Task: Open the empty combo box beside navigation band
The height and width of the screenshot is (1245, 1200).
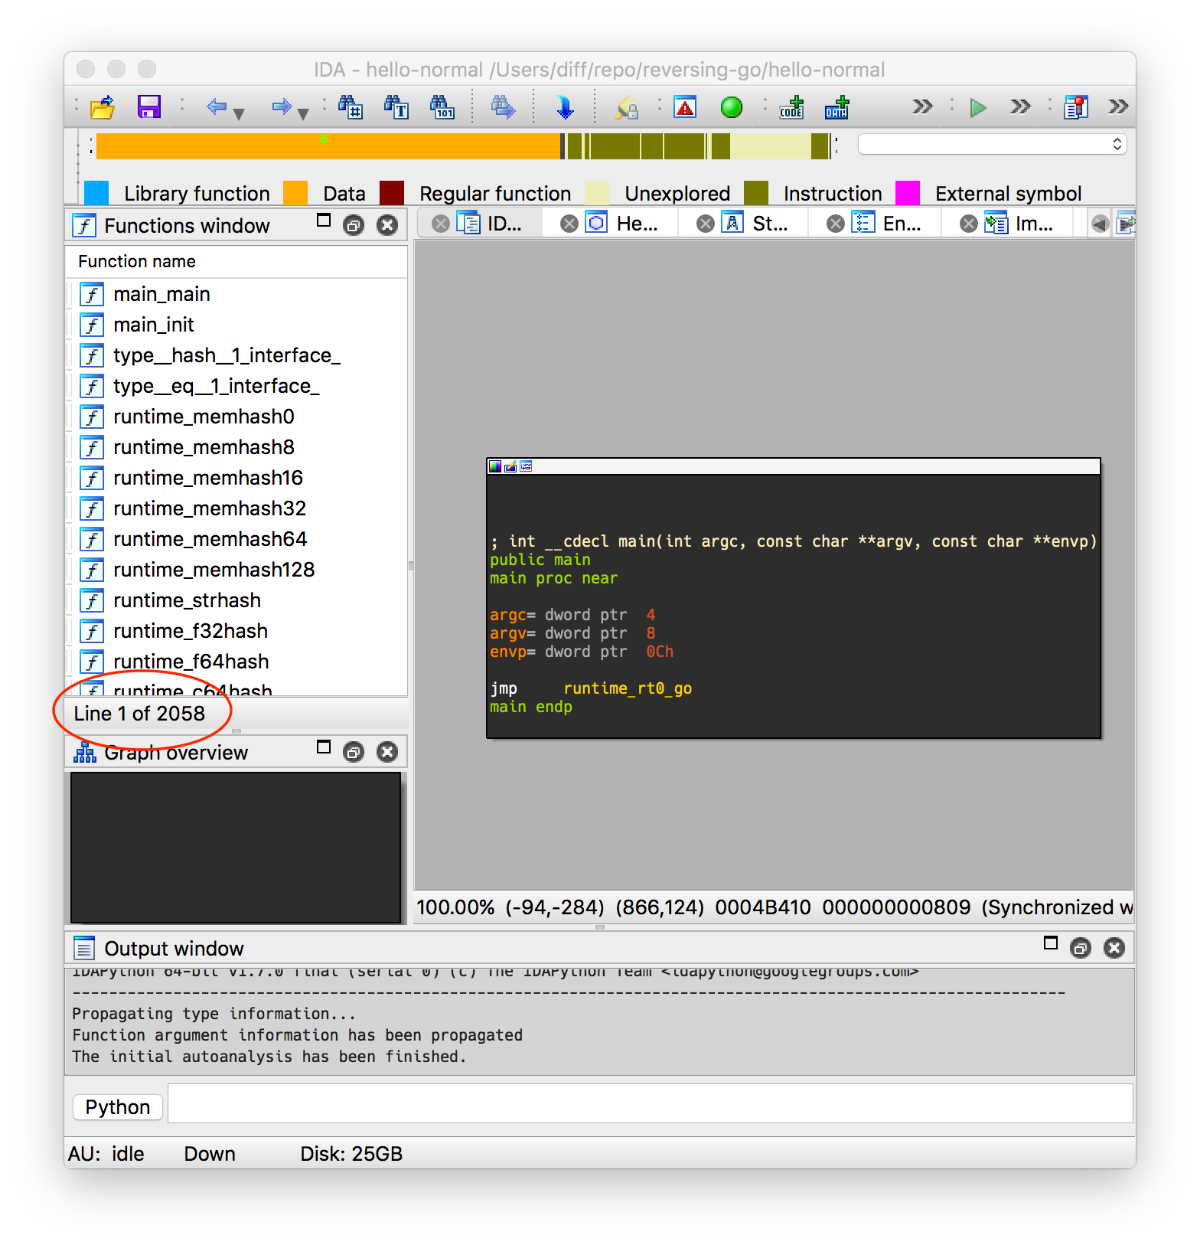Action: coord(993,144)
